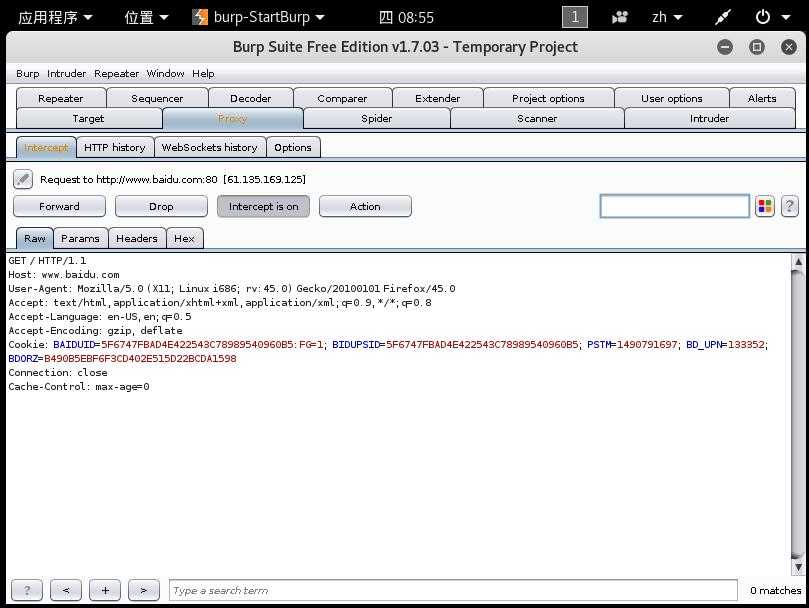Screen dimensions: 809x608
Task: Forward the intercepted request
Action: (59, 206)
